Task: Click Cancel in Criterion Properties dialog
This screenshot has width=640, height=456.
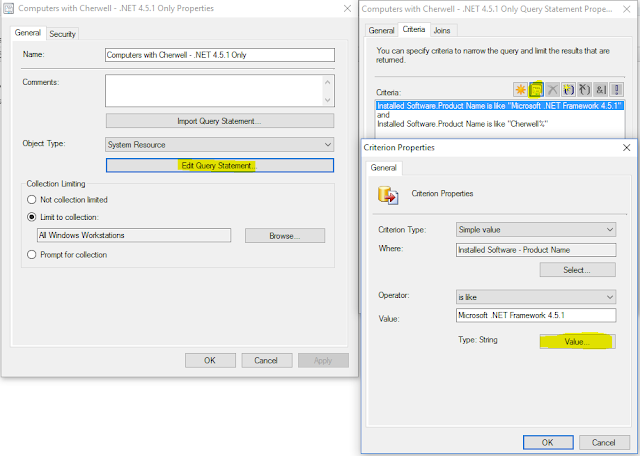Action: [x=604, y=442]
